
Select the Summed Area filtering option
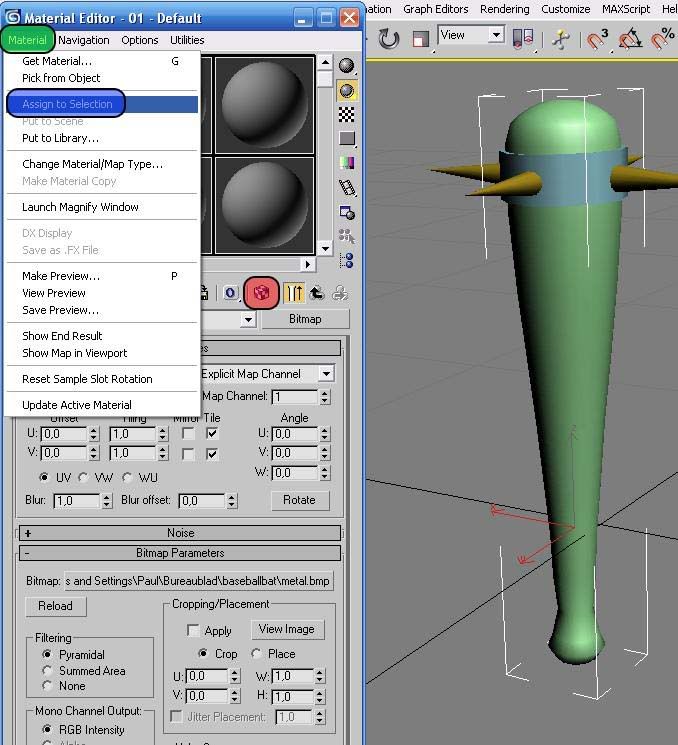[x=47, y=670]
